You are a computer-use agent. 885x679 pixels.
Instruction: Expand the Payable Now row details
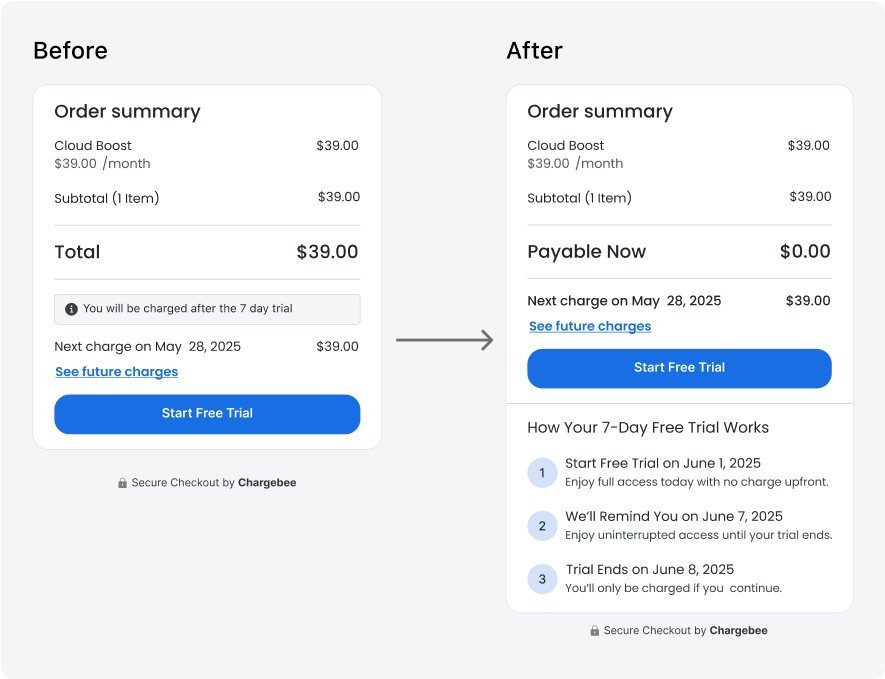click(x=587, y=252)
